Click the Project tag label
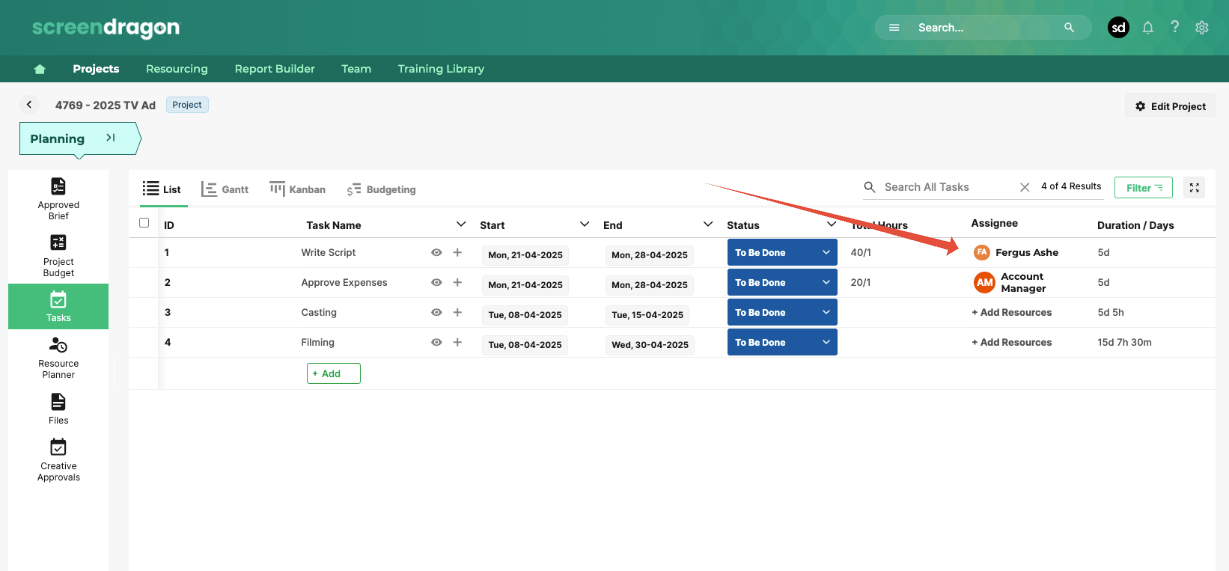This screenshot has height=571, width=1229. [187, 105]
